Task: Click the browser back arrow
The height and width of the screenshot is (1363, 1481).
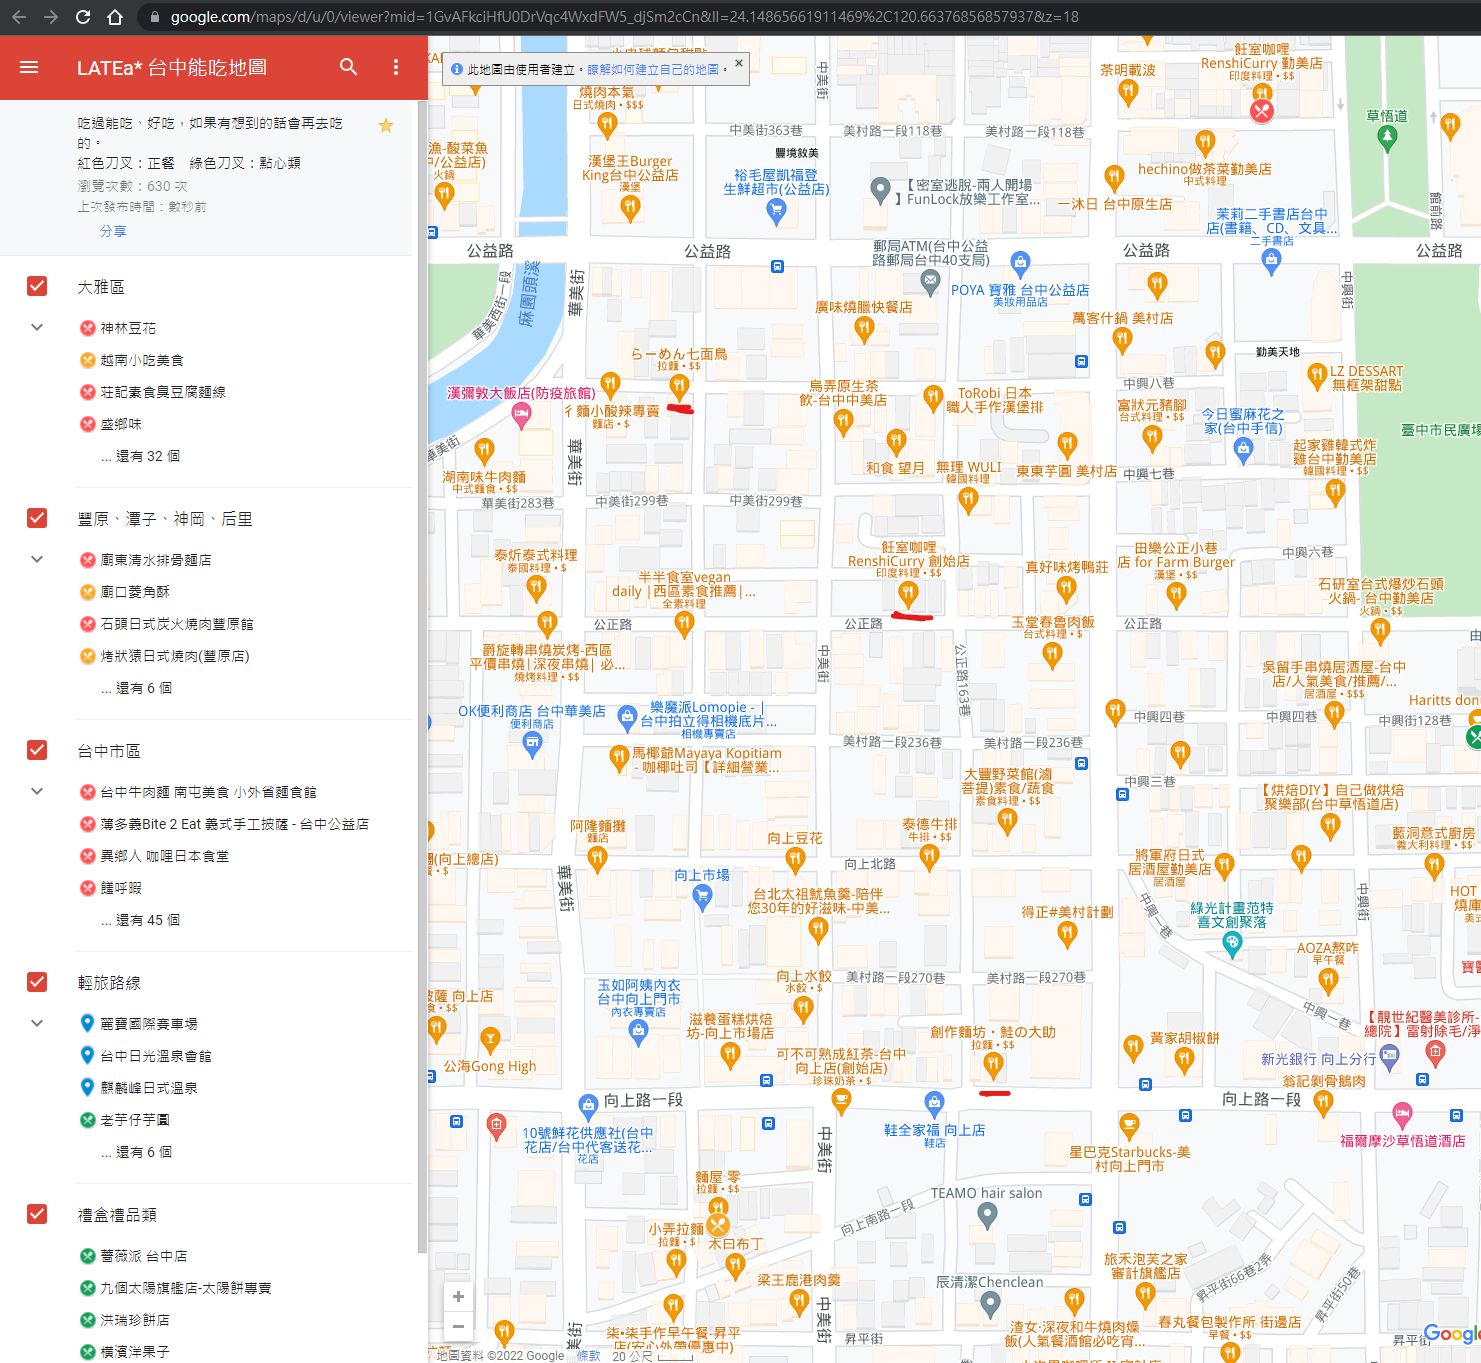Action: pos(18,17)
